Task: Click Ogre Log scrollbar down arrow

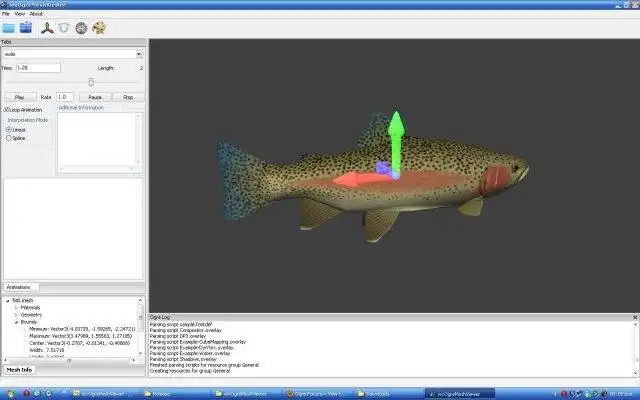Action: [635, 373]
